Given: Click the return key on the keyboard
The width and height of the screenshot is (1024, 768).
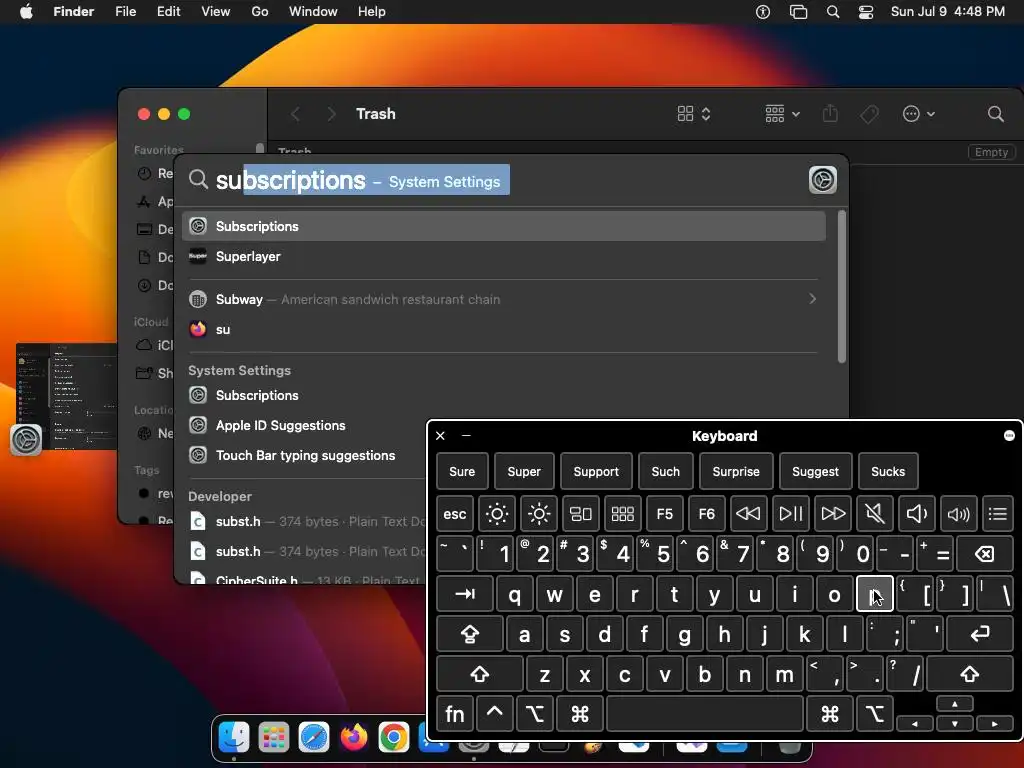Looking at the screenshot, I should [x=980, y=634].
